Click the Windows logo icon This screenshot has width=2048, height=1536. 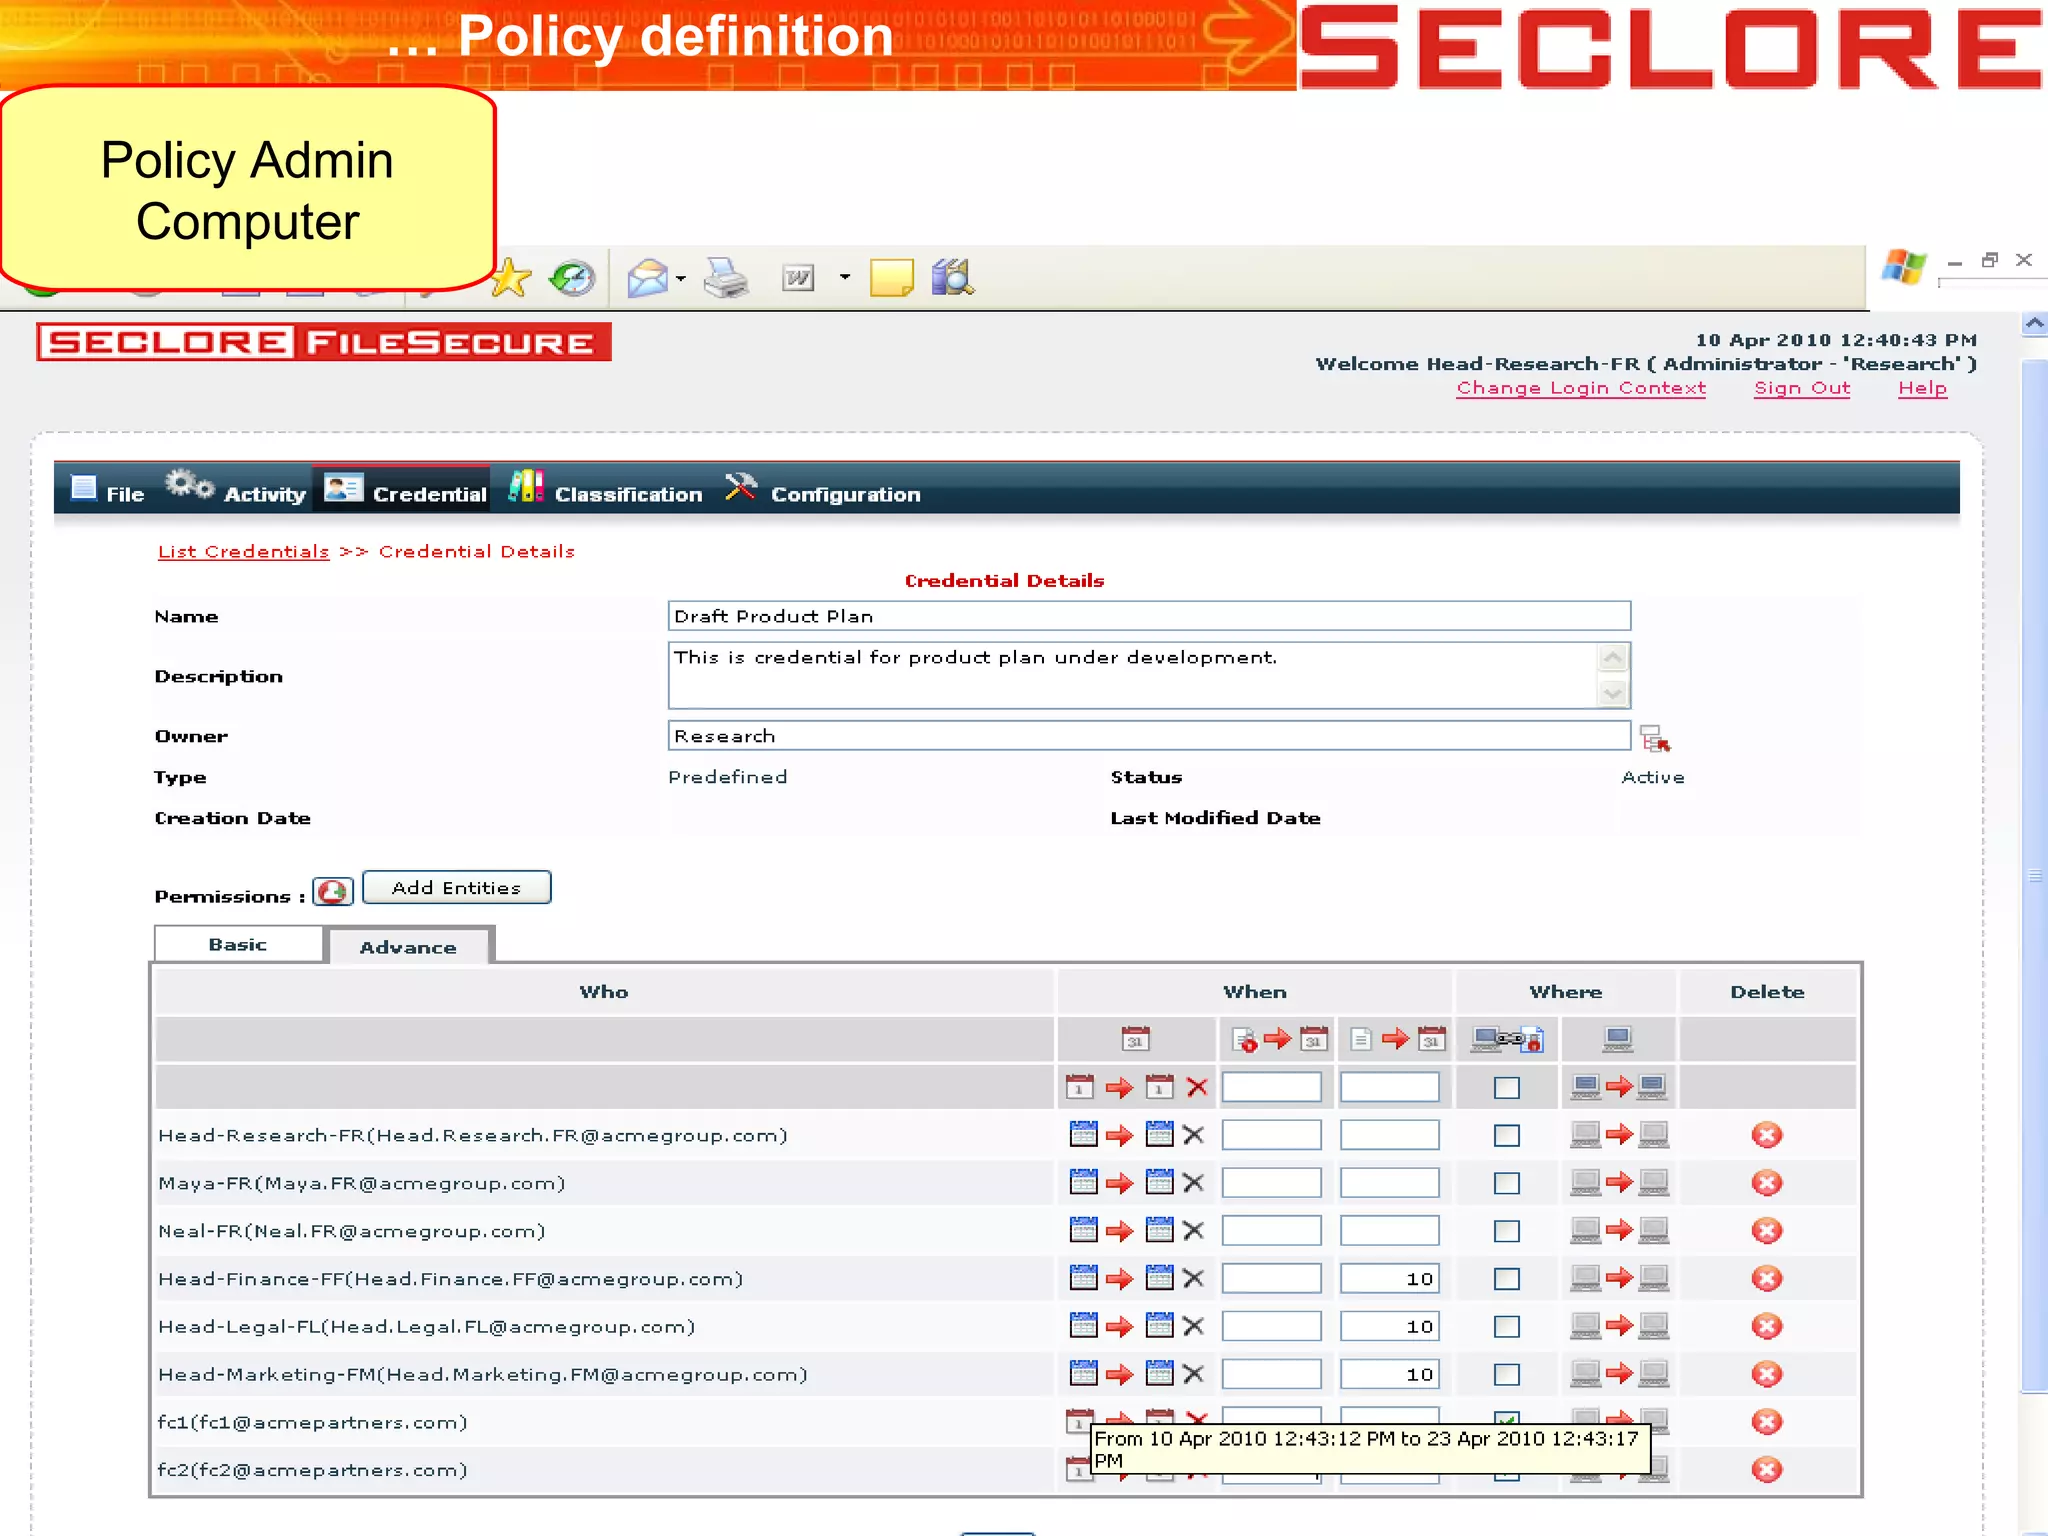[x=1903, y=268]
